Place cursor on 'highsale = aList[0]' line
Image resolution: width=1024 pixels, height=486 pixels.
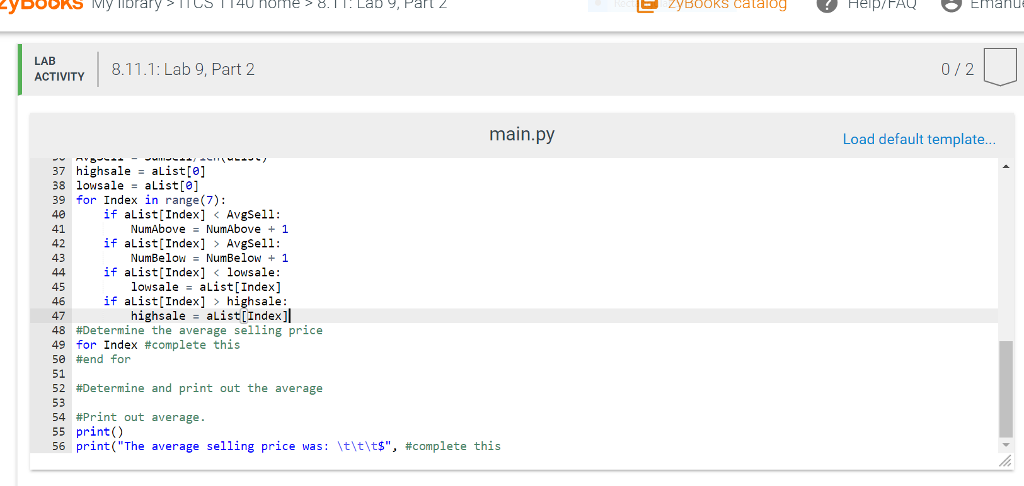click(141, 171)
